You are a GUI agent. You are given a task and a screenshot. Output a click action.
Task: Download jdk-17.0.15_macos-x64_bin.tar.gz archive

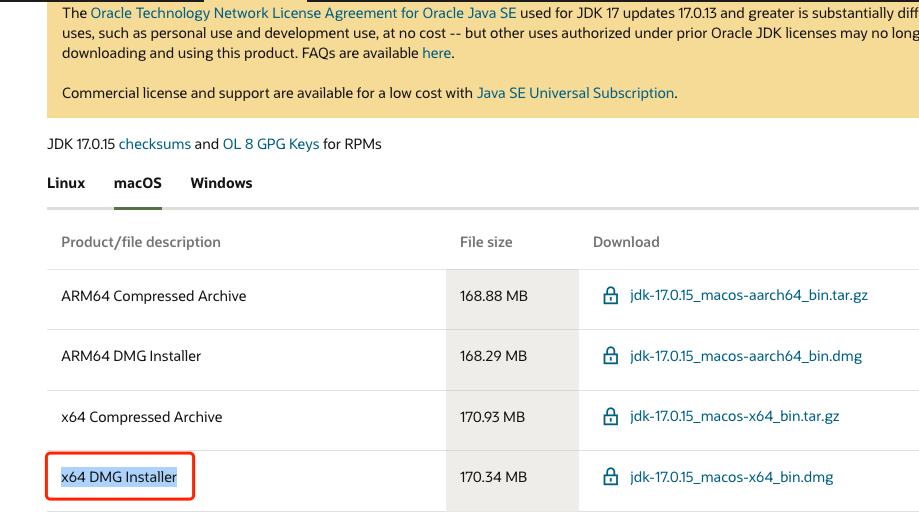tap(735, 417)
